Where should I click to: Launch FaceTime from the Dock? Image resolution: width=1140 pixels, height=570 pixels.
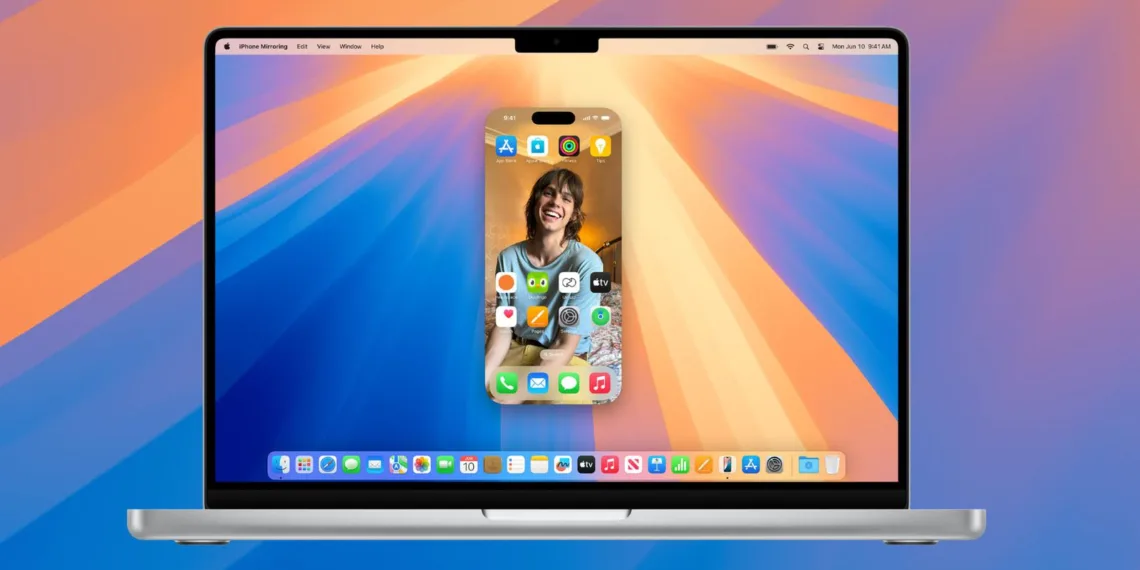tap(445, 465)
